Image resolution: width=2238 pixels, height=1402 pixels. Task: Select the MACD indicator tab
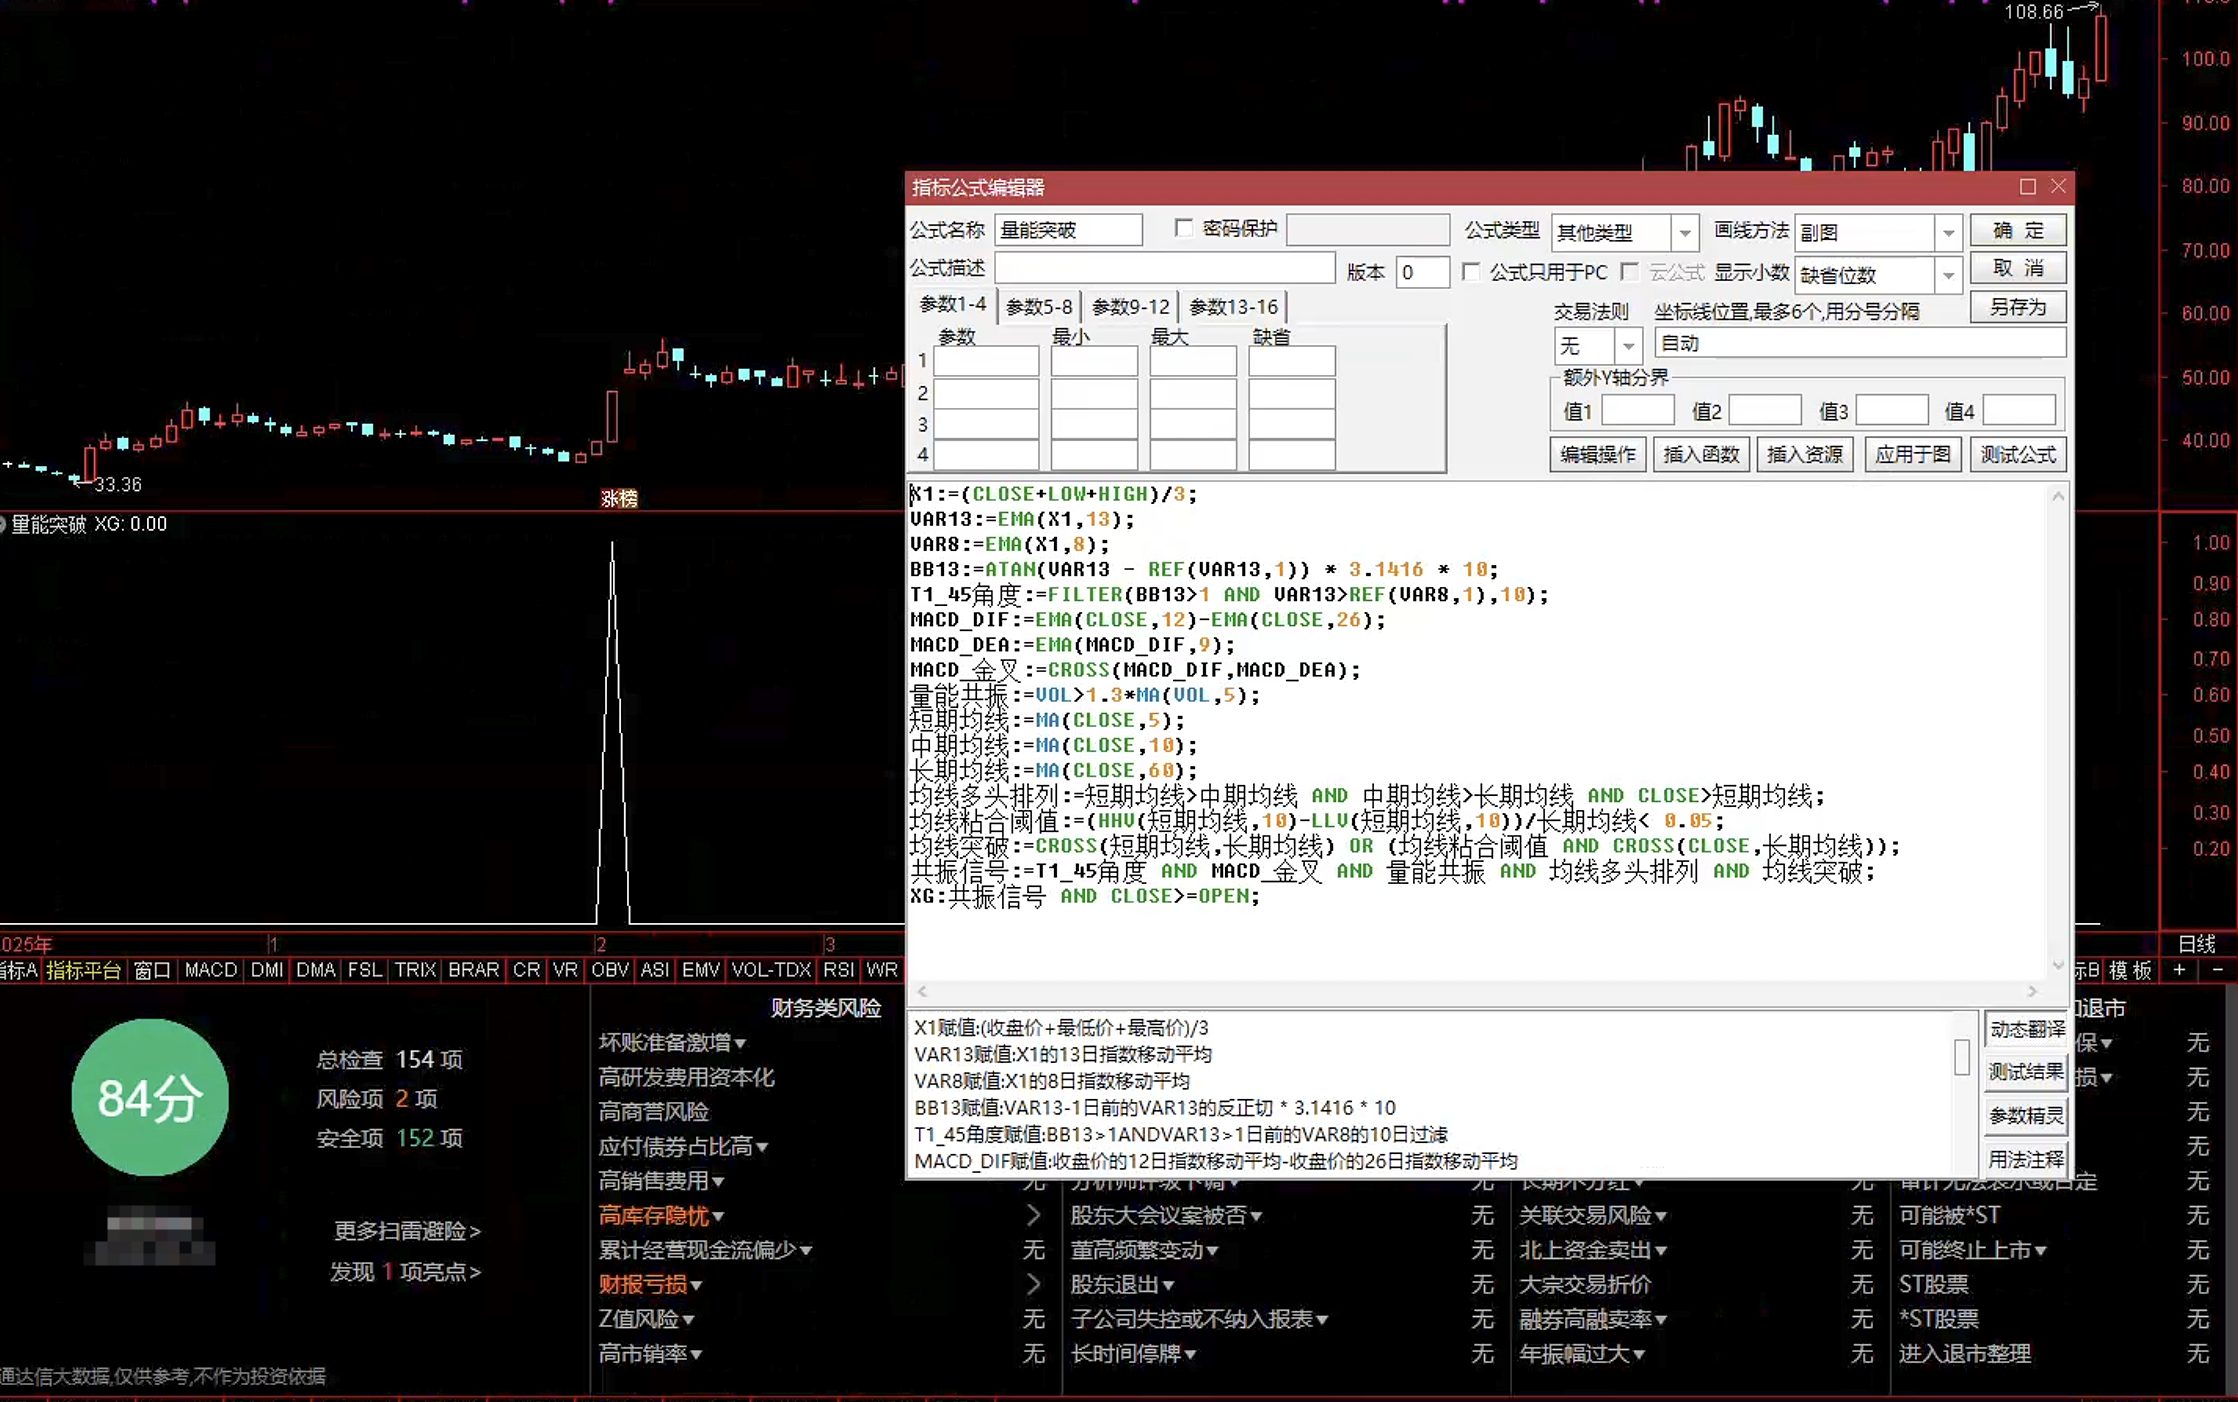click(x=211, y=970)
